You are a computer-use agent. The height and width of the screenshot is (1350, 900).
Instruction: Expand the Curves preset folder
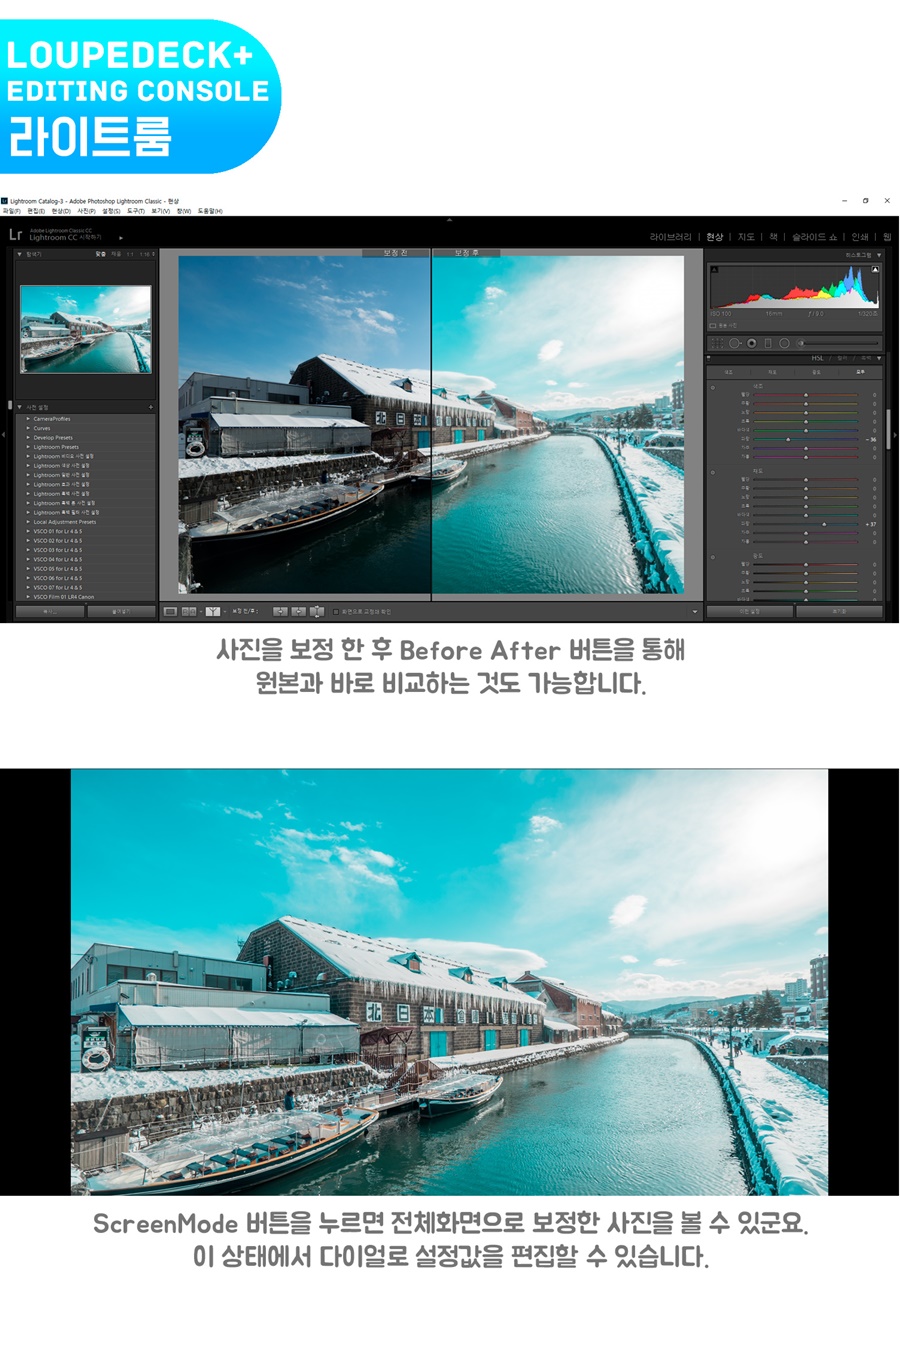point(28,428)
